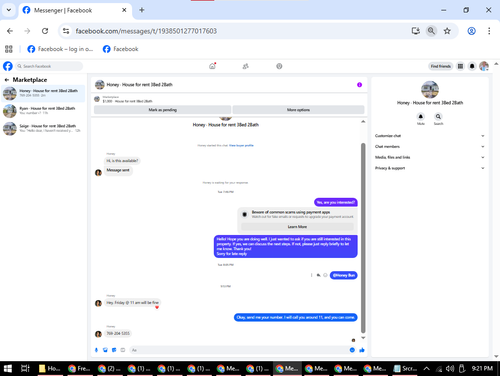Open the Facebook notifications bell

coord(472,66)
